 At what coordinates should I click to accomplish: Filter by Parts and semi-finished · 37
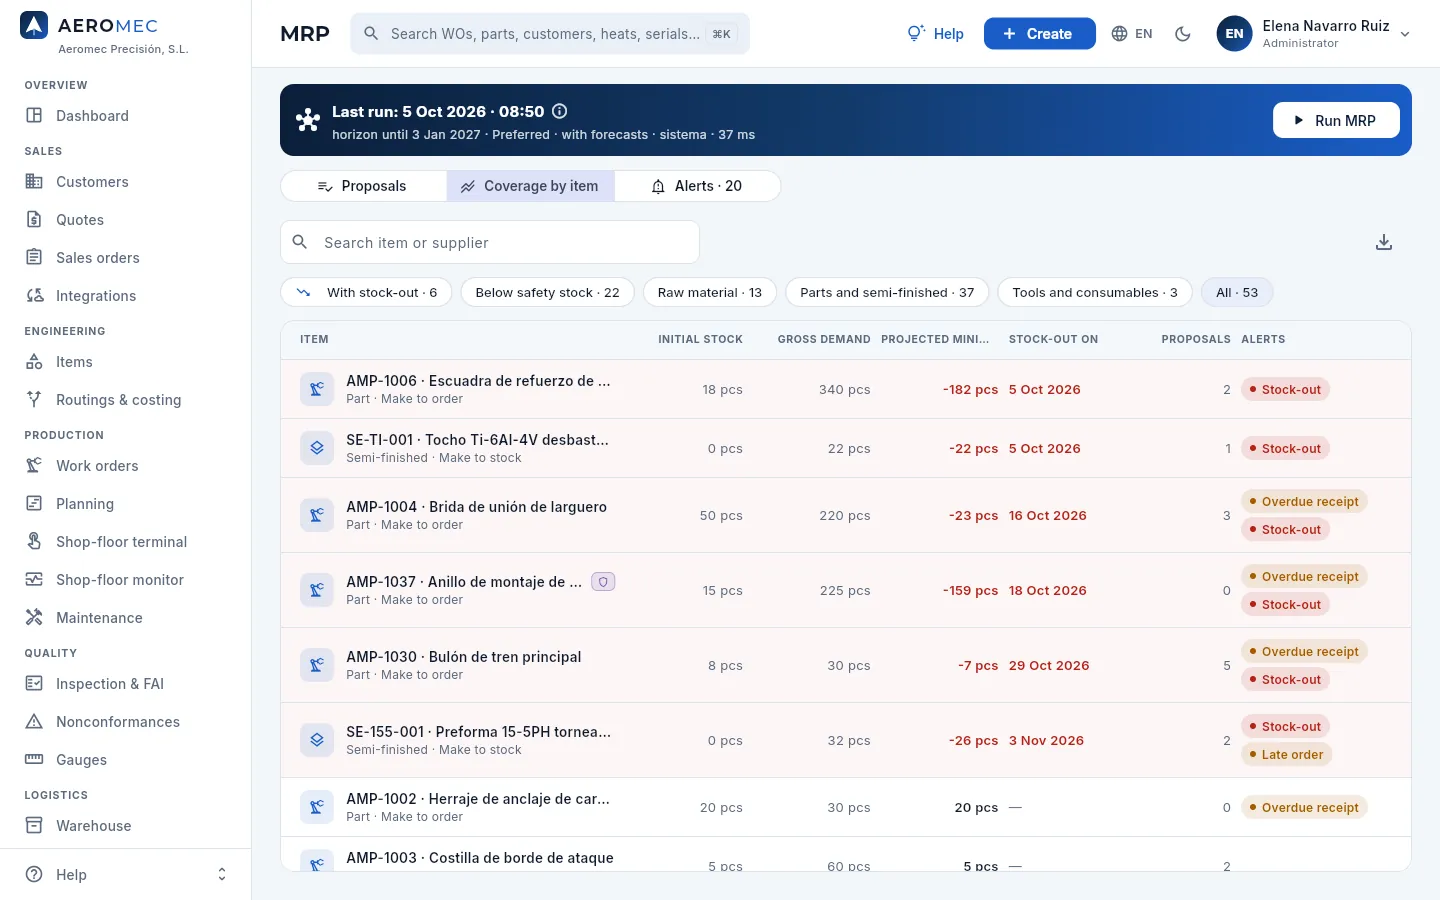[x=887, y=292]
